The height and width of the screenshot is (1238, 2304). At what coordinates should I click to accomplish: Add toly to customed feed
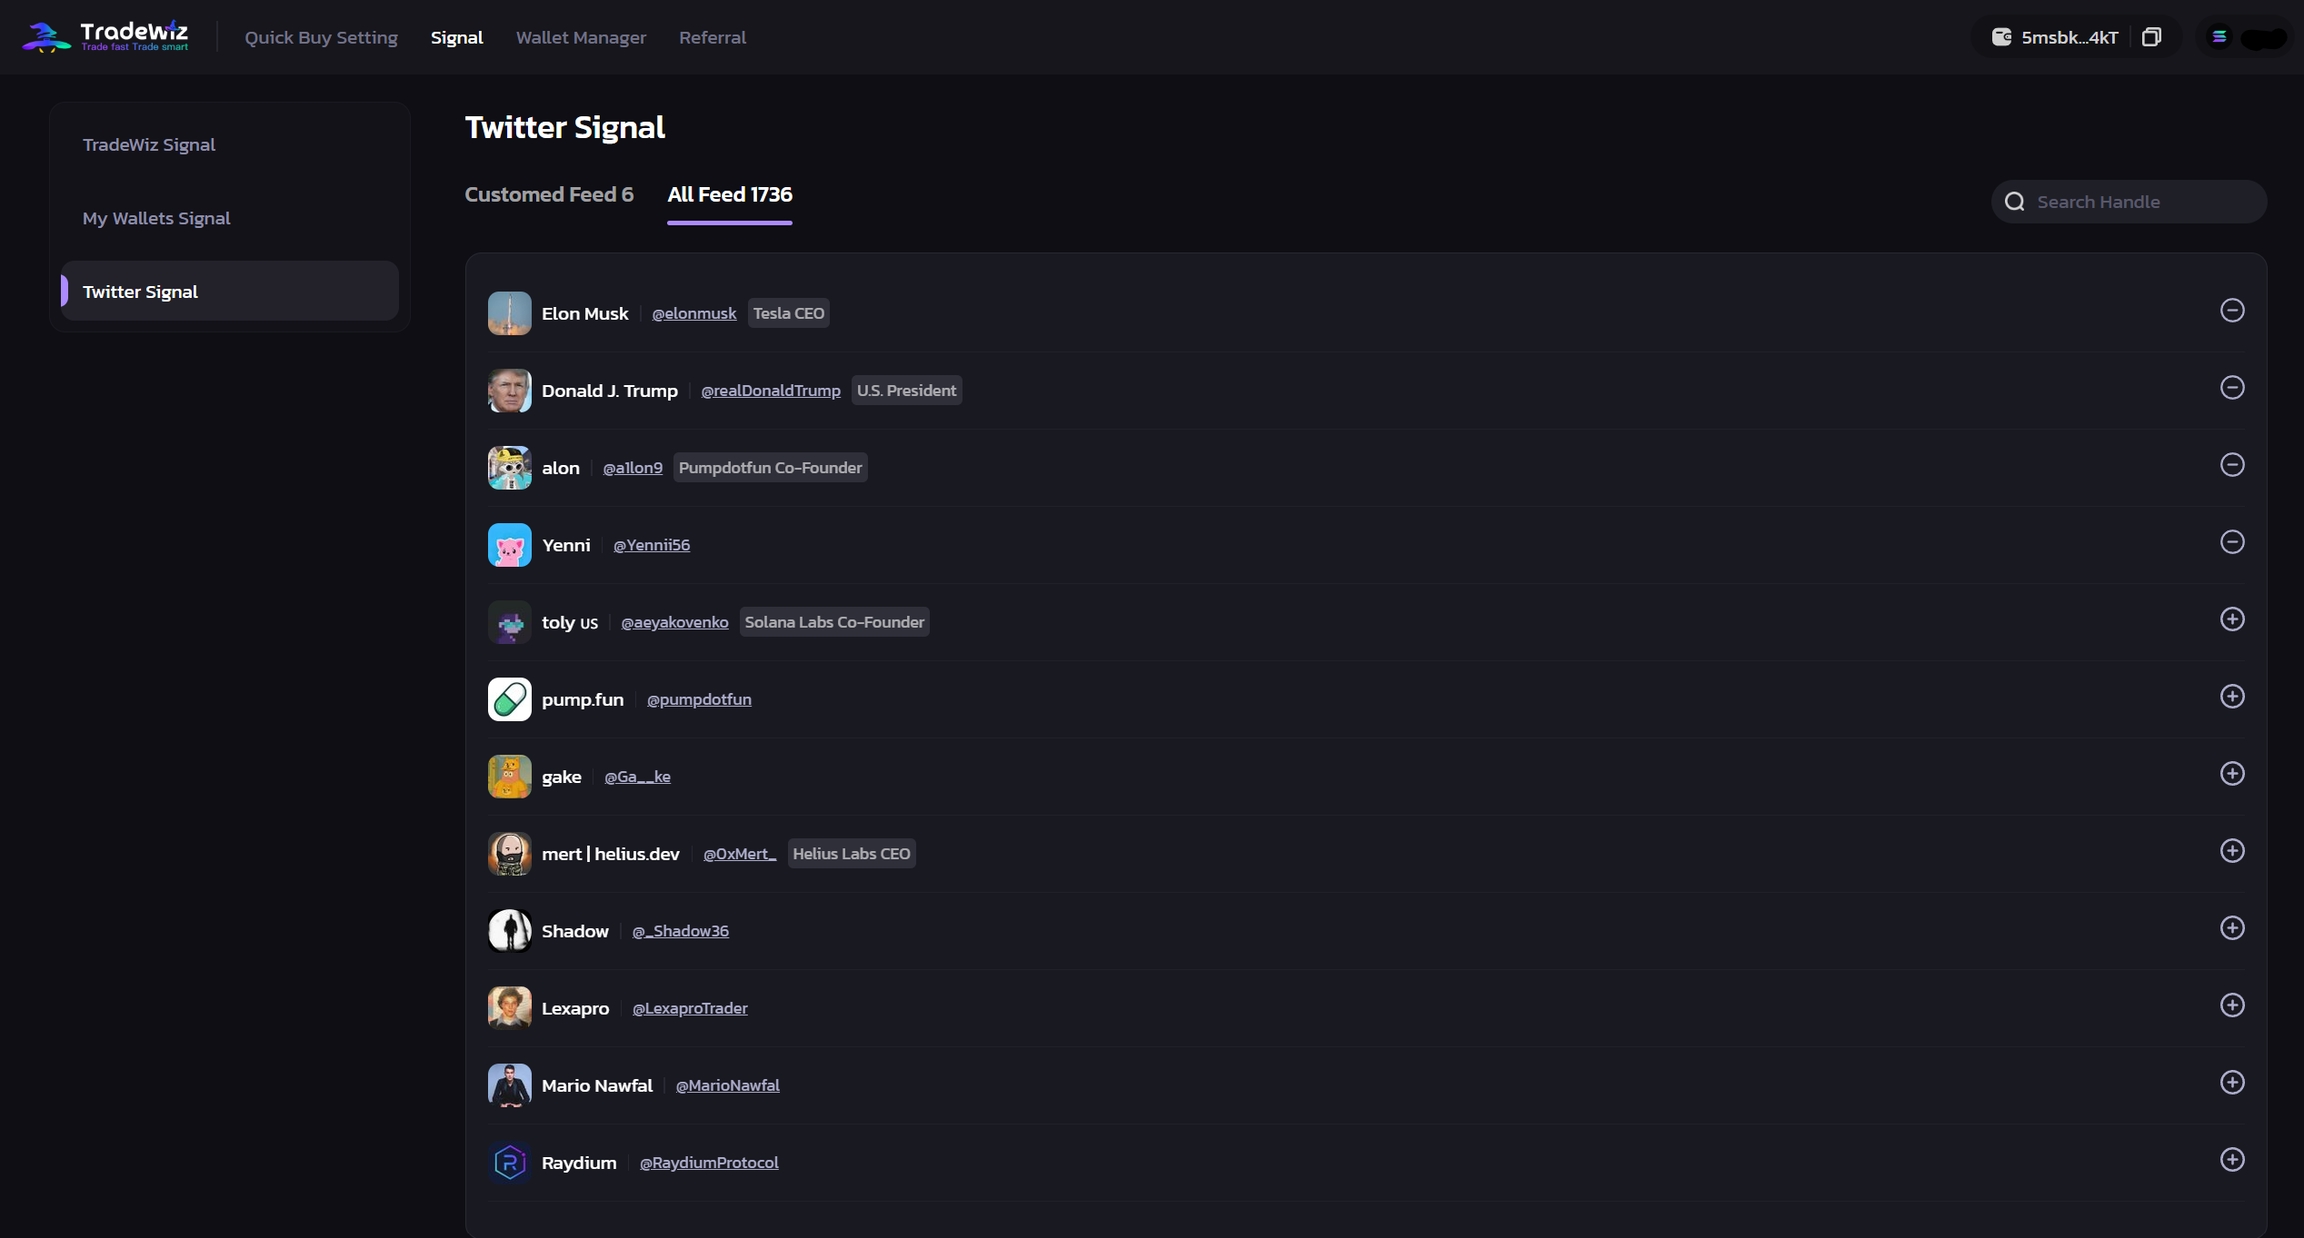pos(2232,619)
